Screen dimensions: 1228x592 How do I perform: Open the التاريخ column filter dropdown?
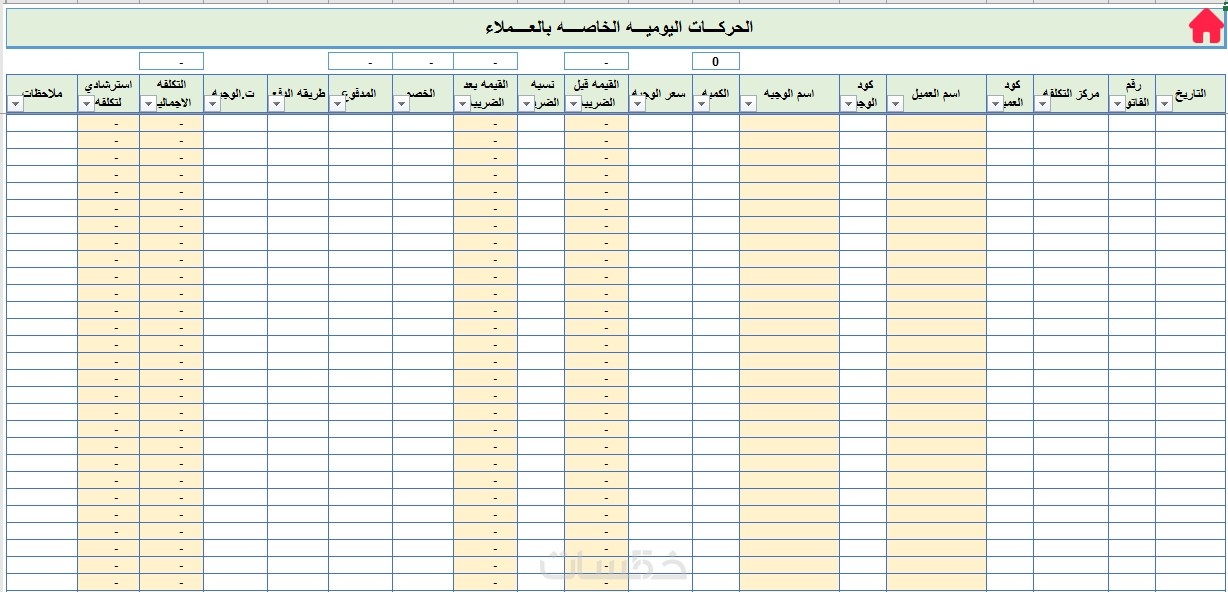(1165, 103)
